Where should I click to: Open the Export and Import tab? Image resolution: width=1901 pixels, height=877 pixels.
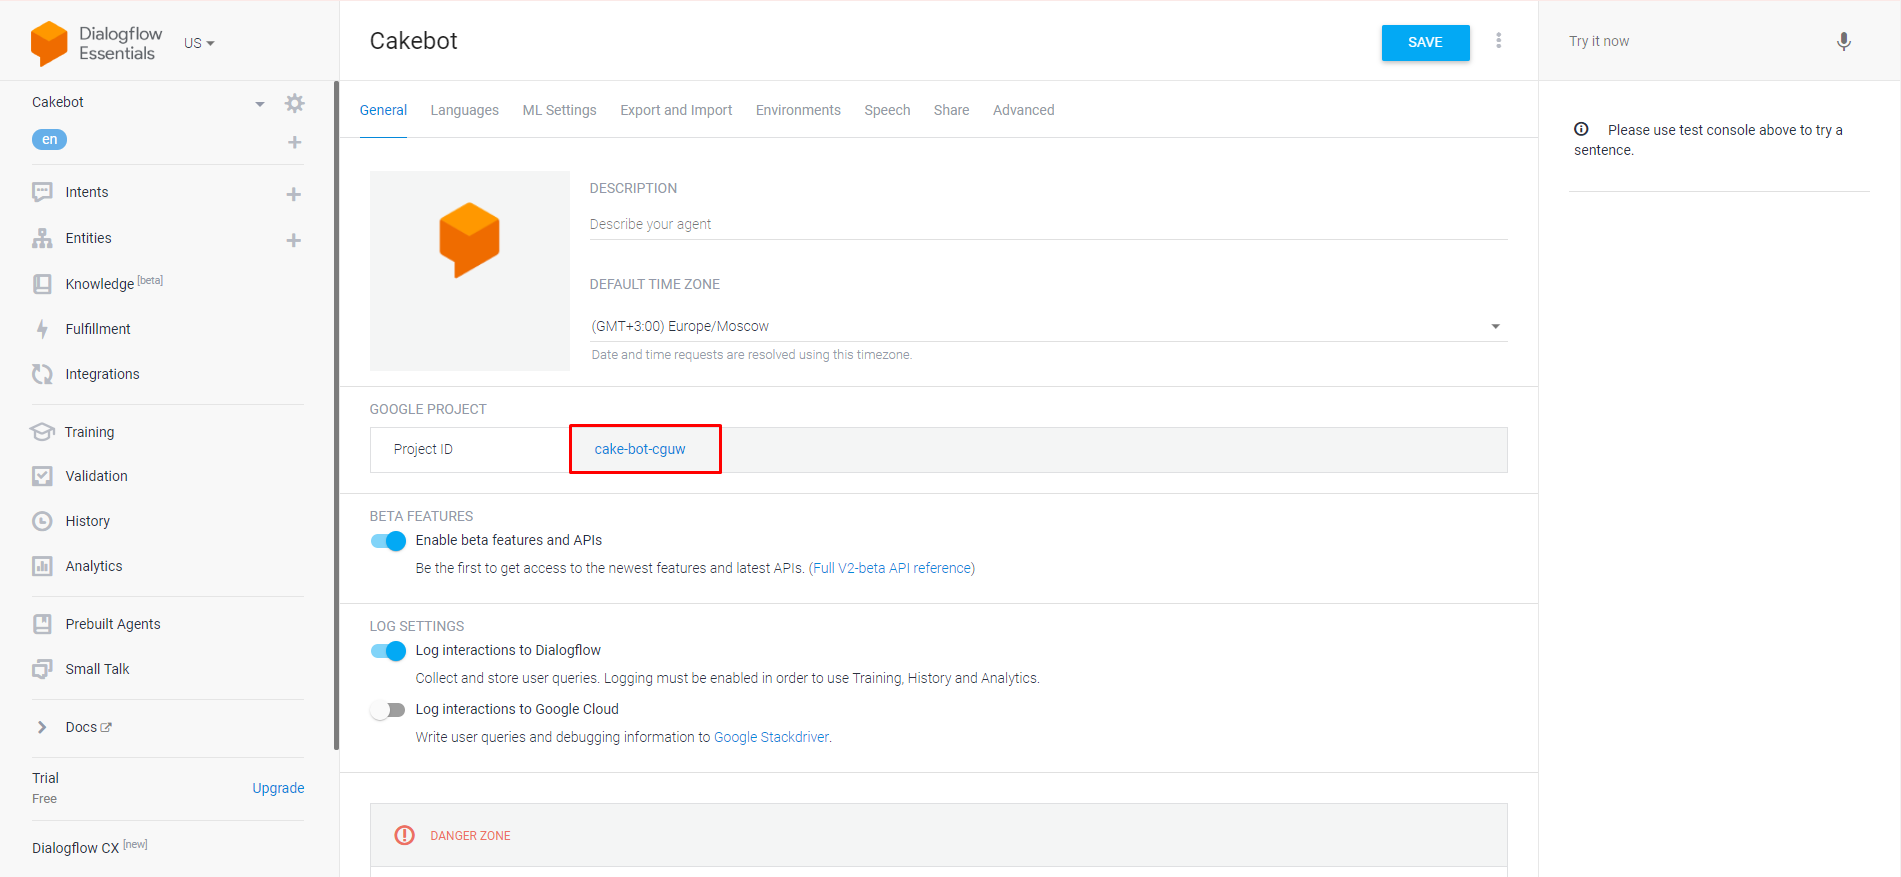[x=676, y=110]
